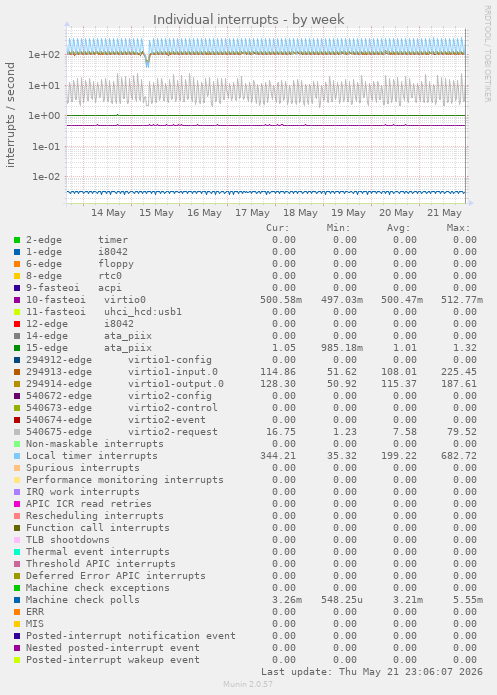Click the blue Machine check polls swatch
The image size is (497, 695).
17,600
